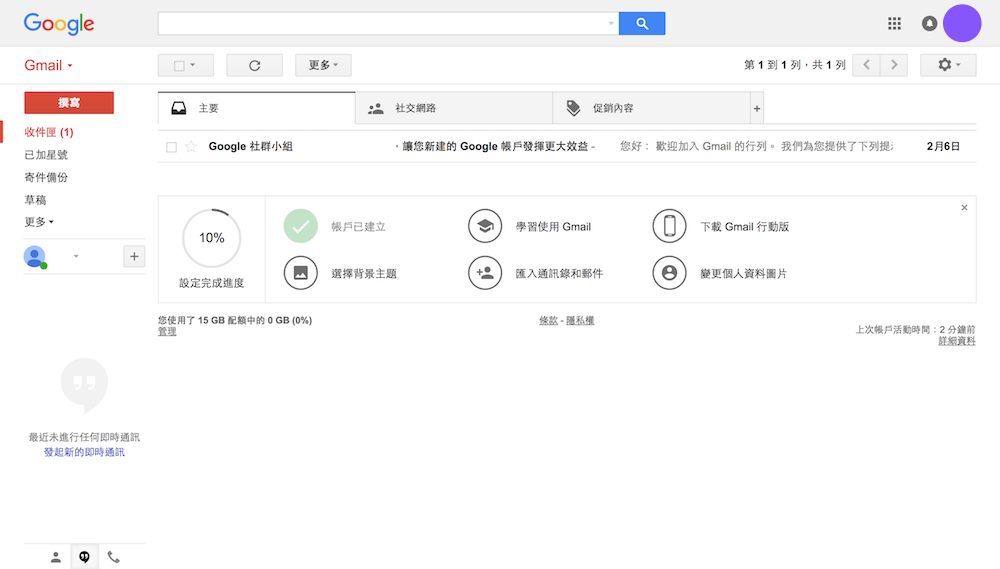Open the settings gear dropdown

point(948,65)
